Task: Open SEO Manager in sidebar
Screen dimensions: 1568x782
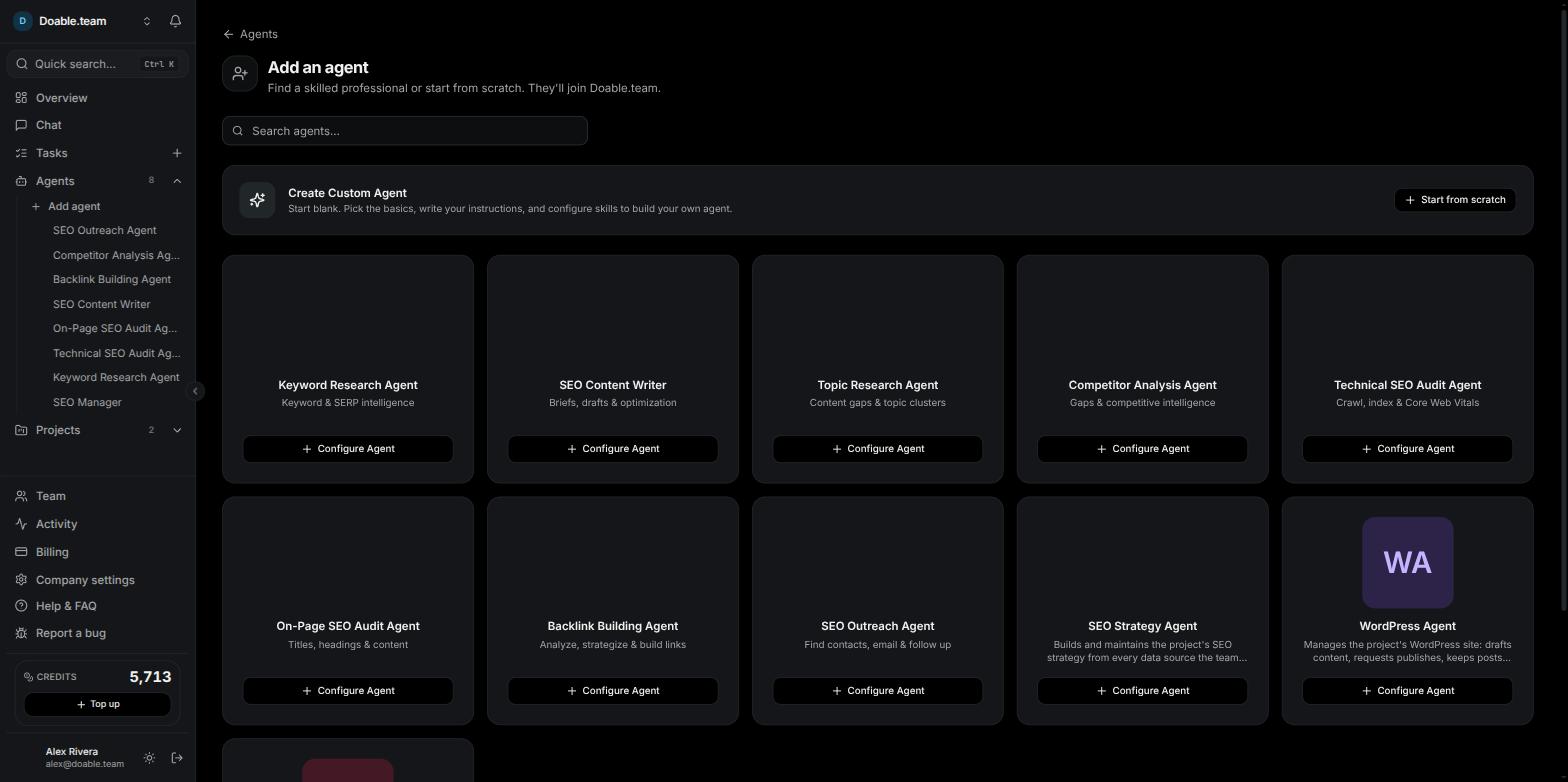Action: point(87,402)
